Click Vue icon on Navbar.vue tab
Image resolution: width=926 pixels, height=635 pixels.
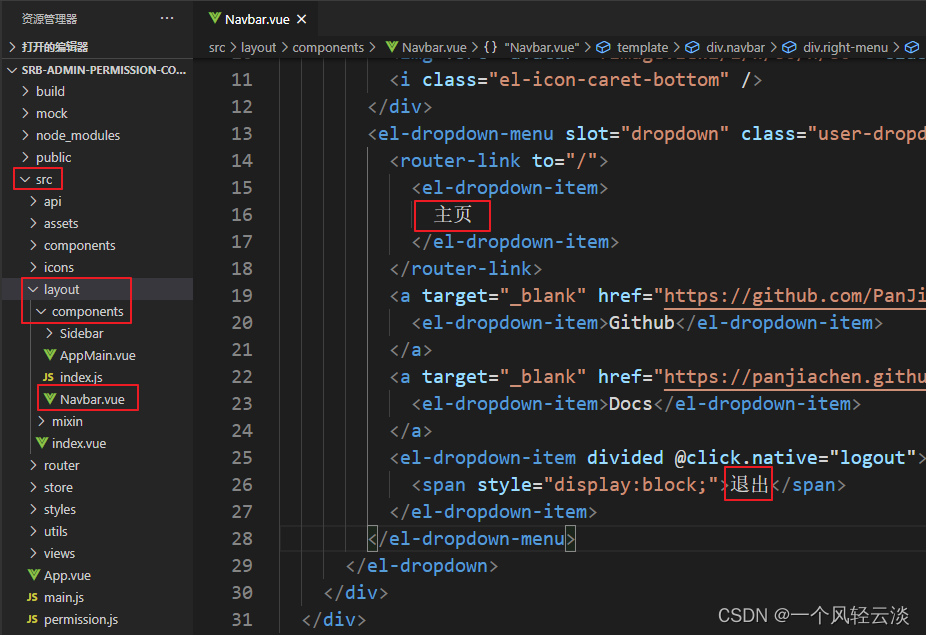[x=215, y=18]
